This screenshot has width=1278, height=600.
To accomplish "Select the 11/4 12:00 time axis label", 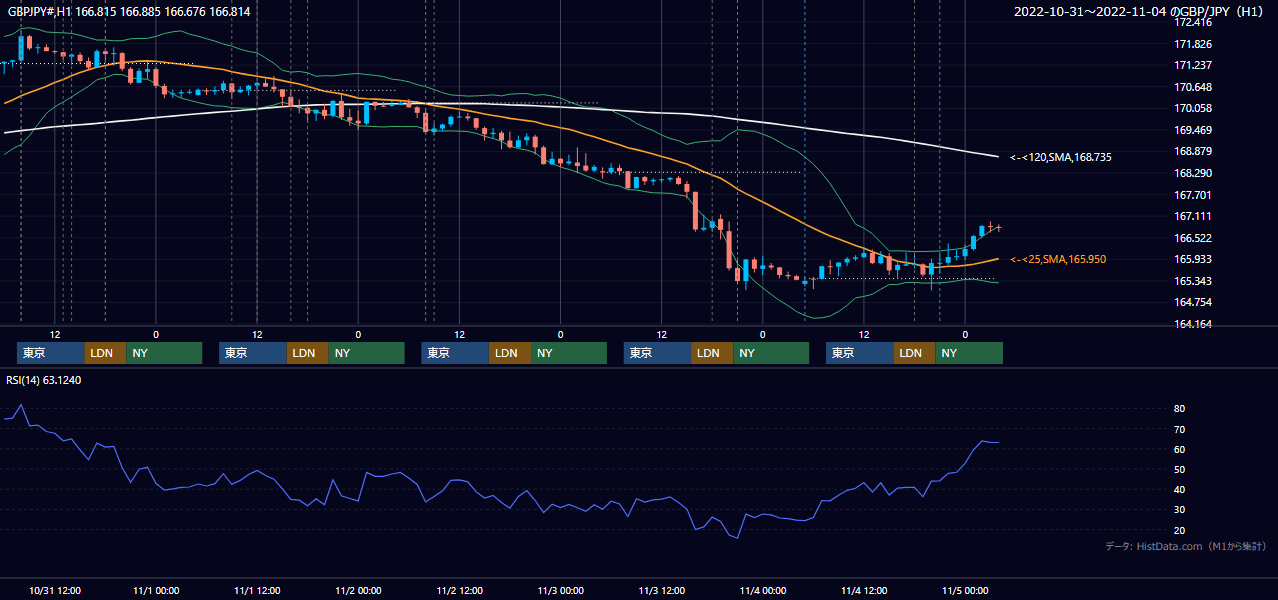I will [863, 590].
